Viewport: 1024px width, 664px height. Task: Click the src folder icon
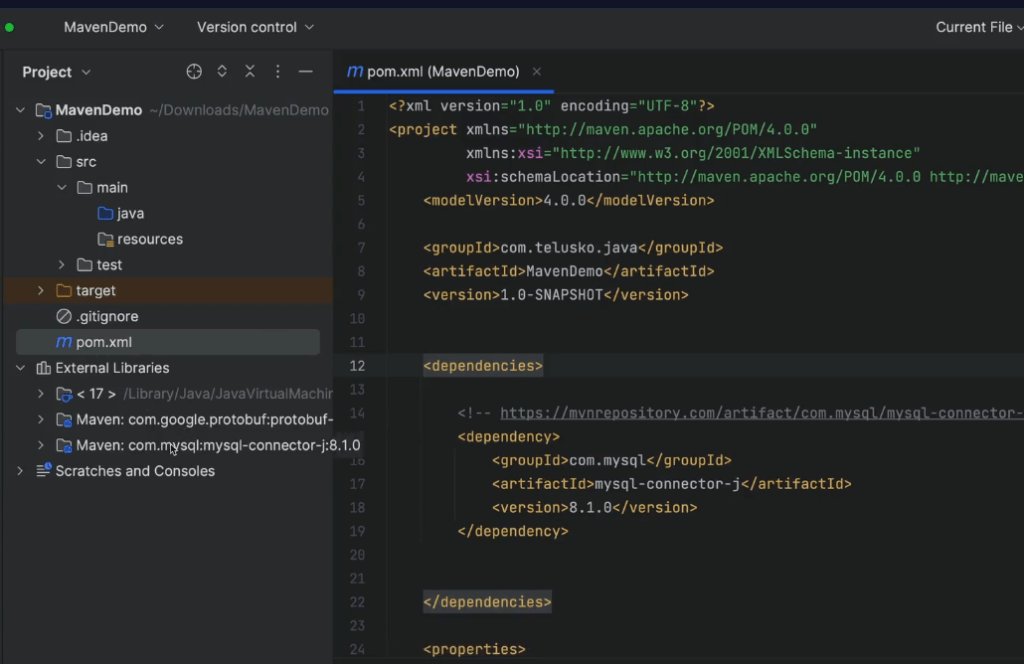[x=64, y=161]
